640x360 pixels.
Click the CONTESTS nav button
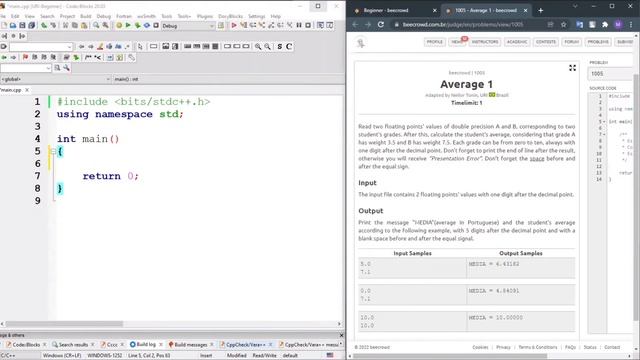coord(546,42)
